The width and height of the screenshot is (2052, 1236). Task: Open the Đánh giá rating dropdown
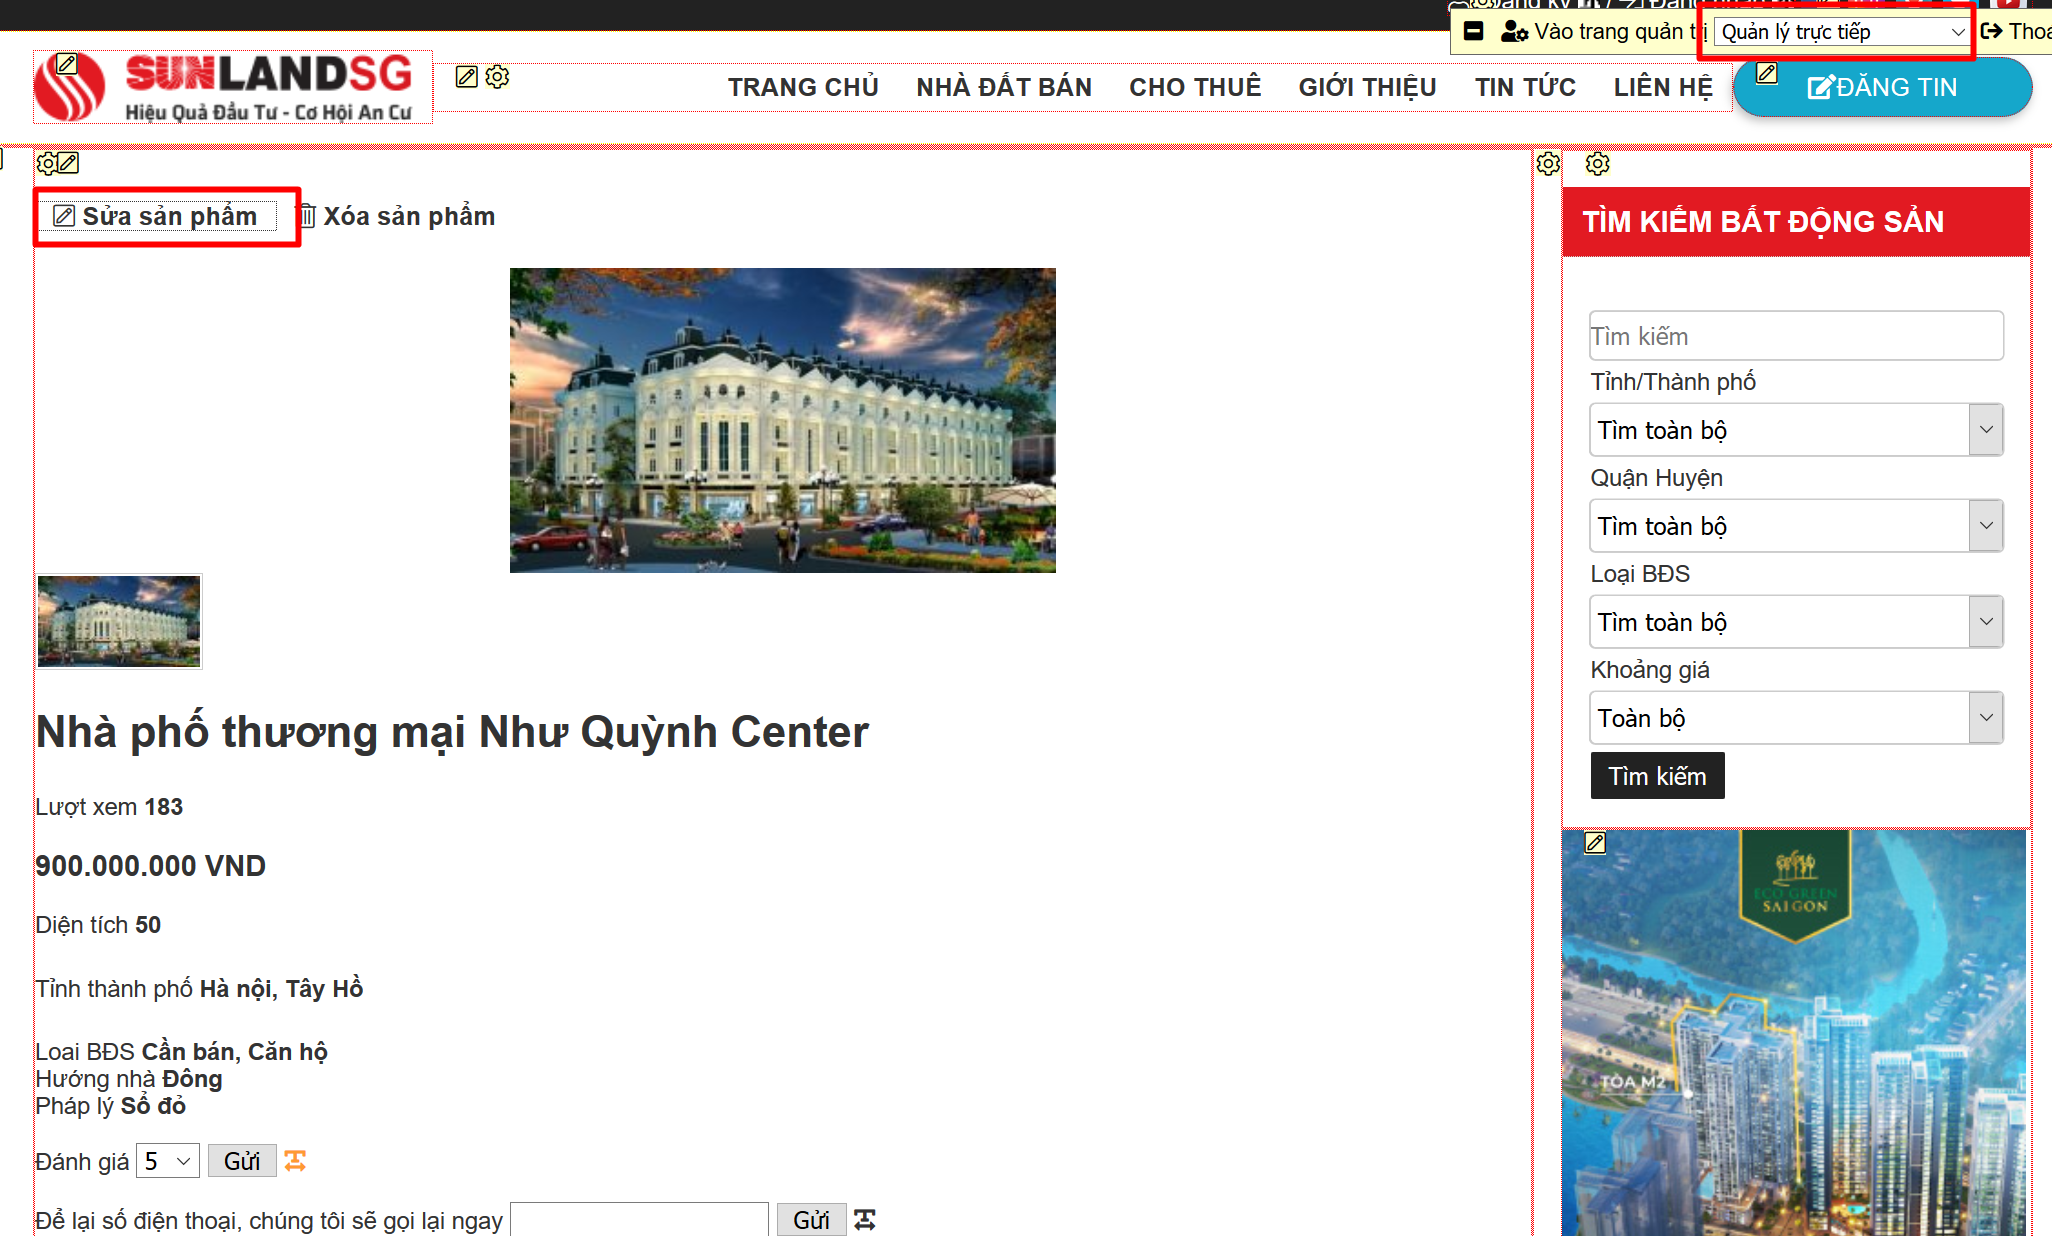pyautogui.click(x=168, y=1161)
